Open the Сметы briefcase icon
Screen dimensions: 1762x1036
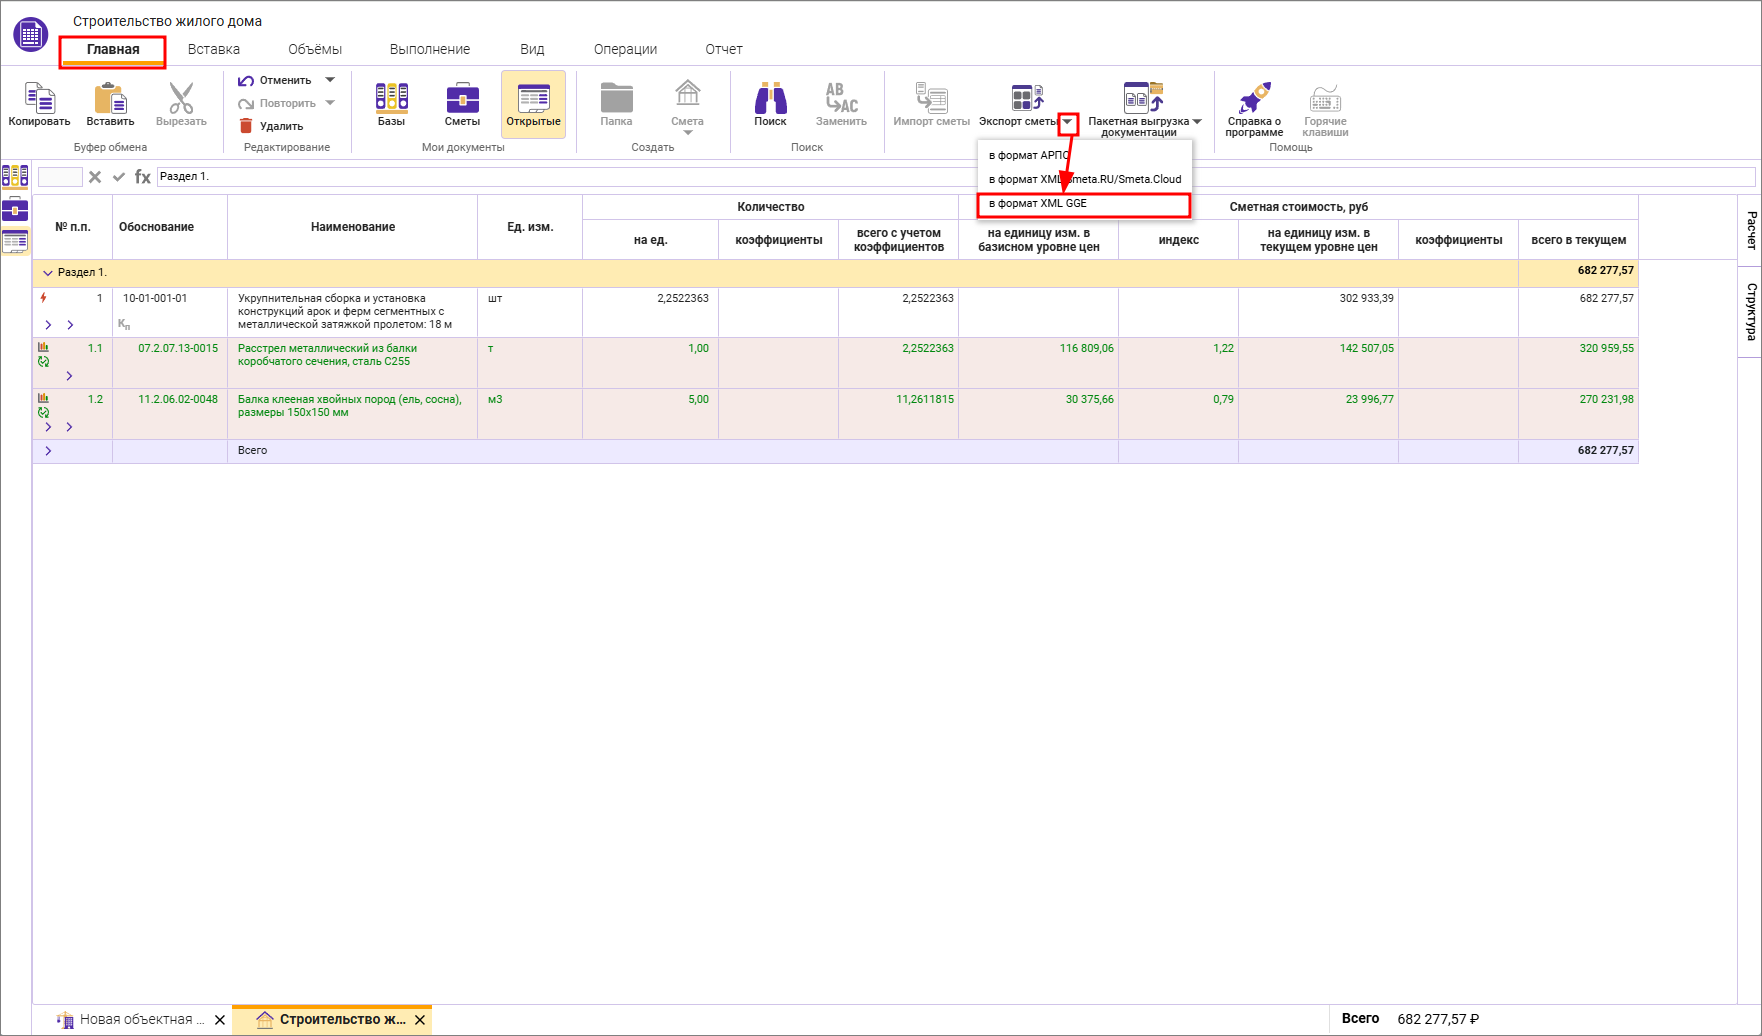coord(462,98)
